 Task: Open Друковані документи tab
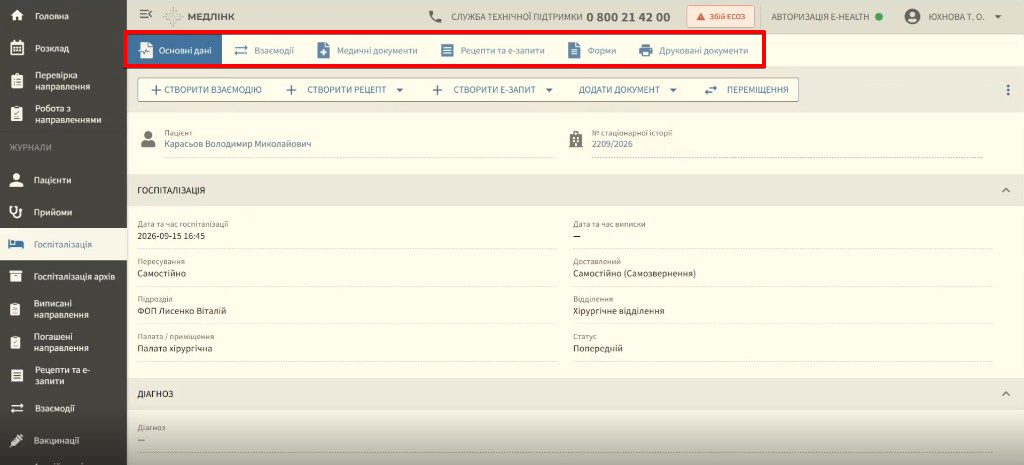coord(694,50)
